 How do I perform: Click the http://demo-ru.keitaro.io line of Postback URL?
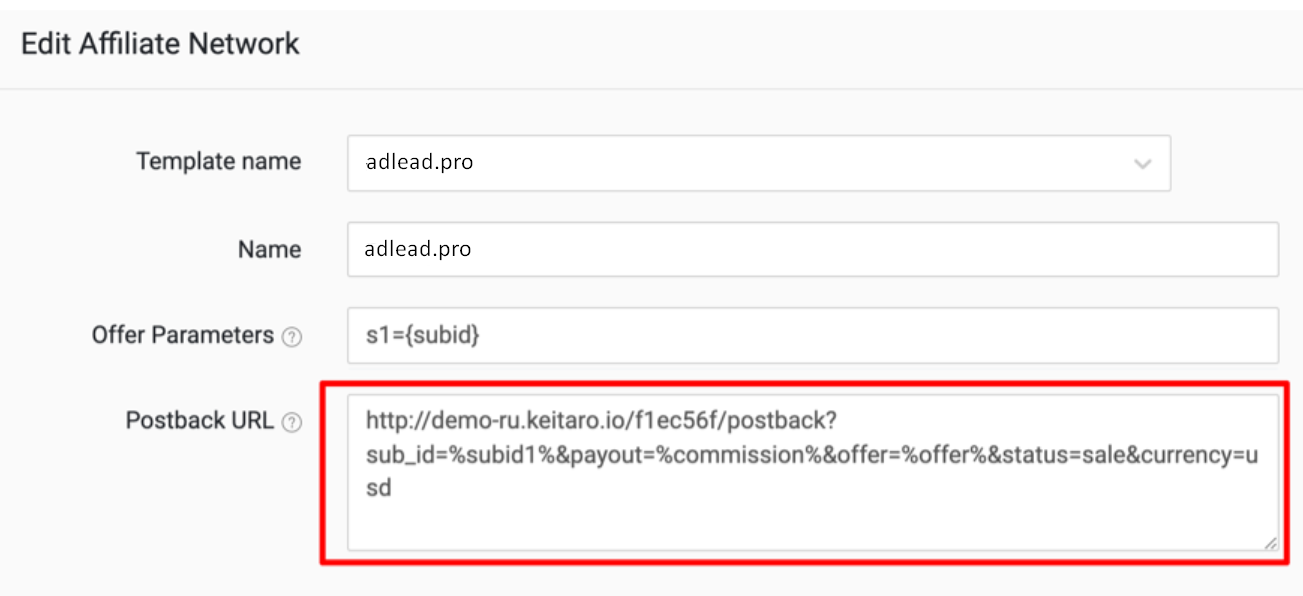pos(596,420)
